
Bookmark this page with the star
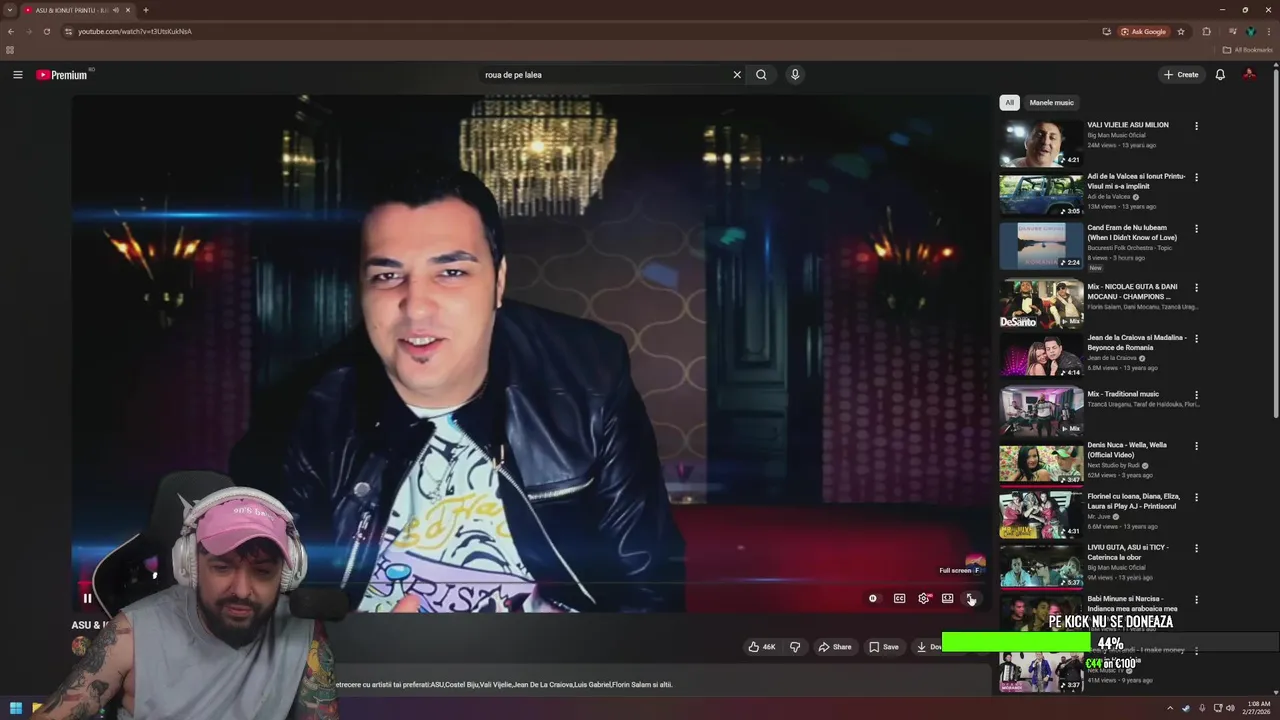tap(1181, 31)
